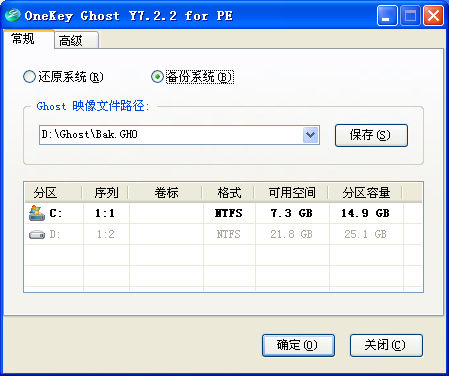Image resolution: width=449 pixels, height=376 pixels.
Task: Click the 格式 column header
Action: [229, 193]
